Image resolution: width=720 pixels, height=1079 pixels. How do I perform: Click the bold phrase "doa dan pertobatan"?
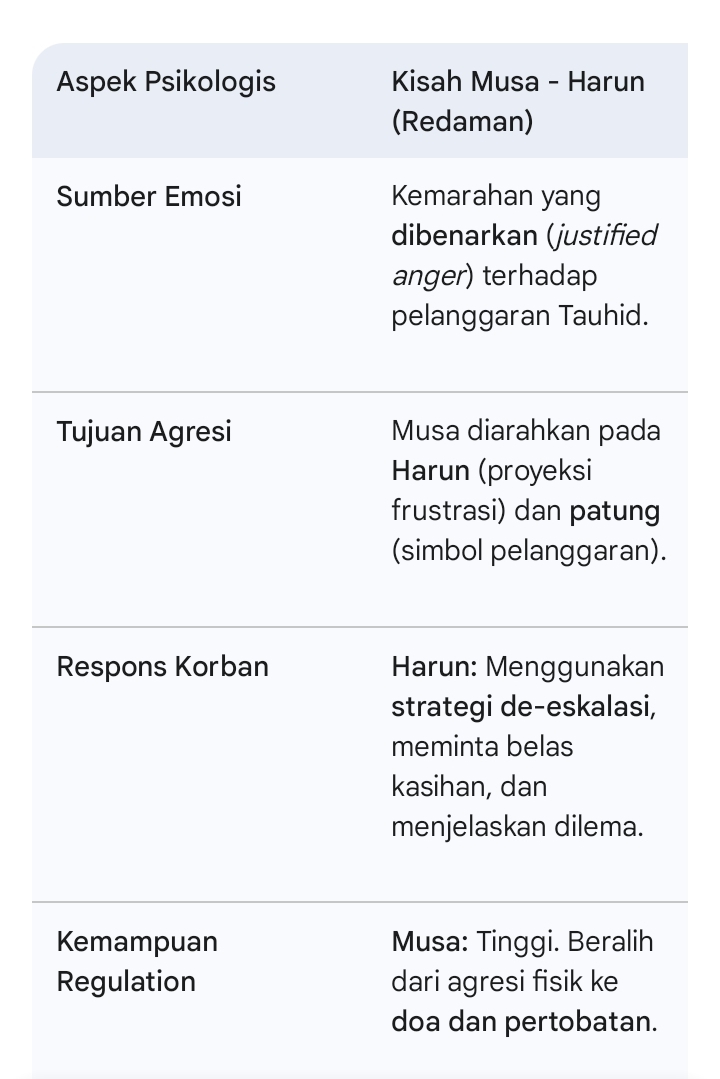point(521,1021)
